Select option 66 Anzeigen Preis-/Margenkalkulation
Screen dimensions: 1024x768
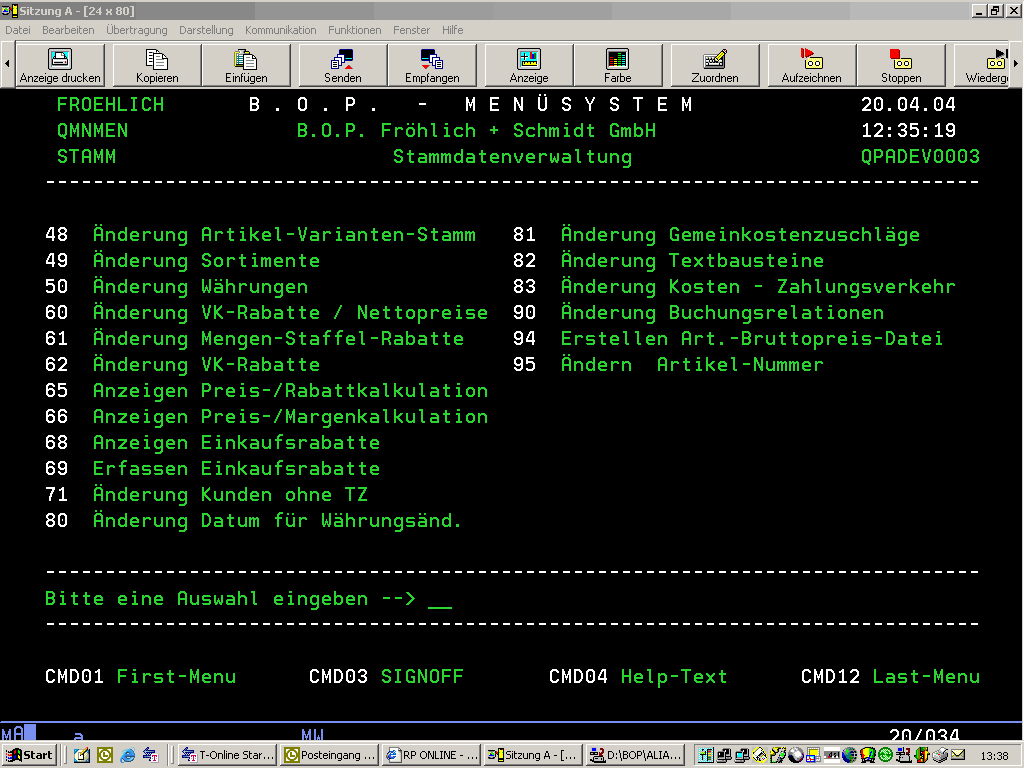(x=266, y=417)
